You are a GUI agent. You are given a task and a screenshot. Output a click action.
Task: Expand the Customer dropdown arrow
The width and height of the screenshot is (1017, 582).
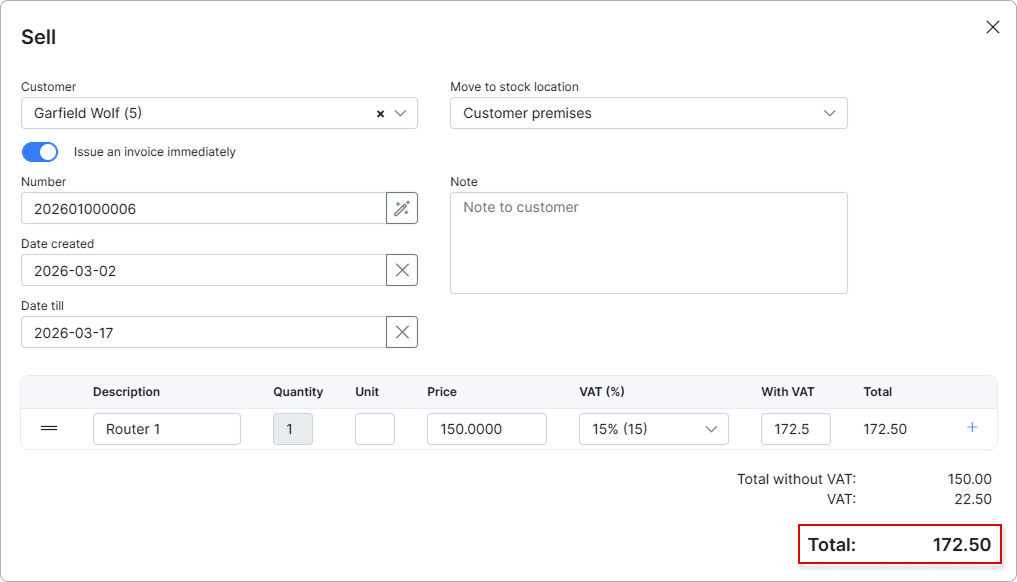(x=400, y=113)
